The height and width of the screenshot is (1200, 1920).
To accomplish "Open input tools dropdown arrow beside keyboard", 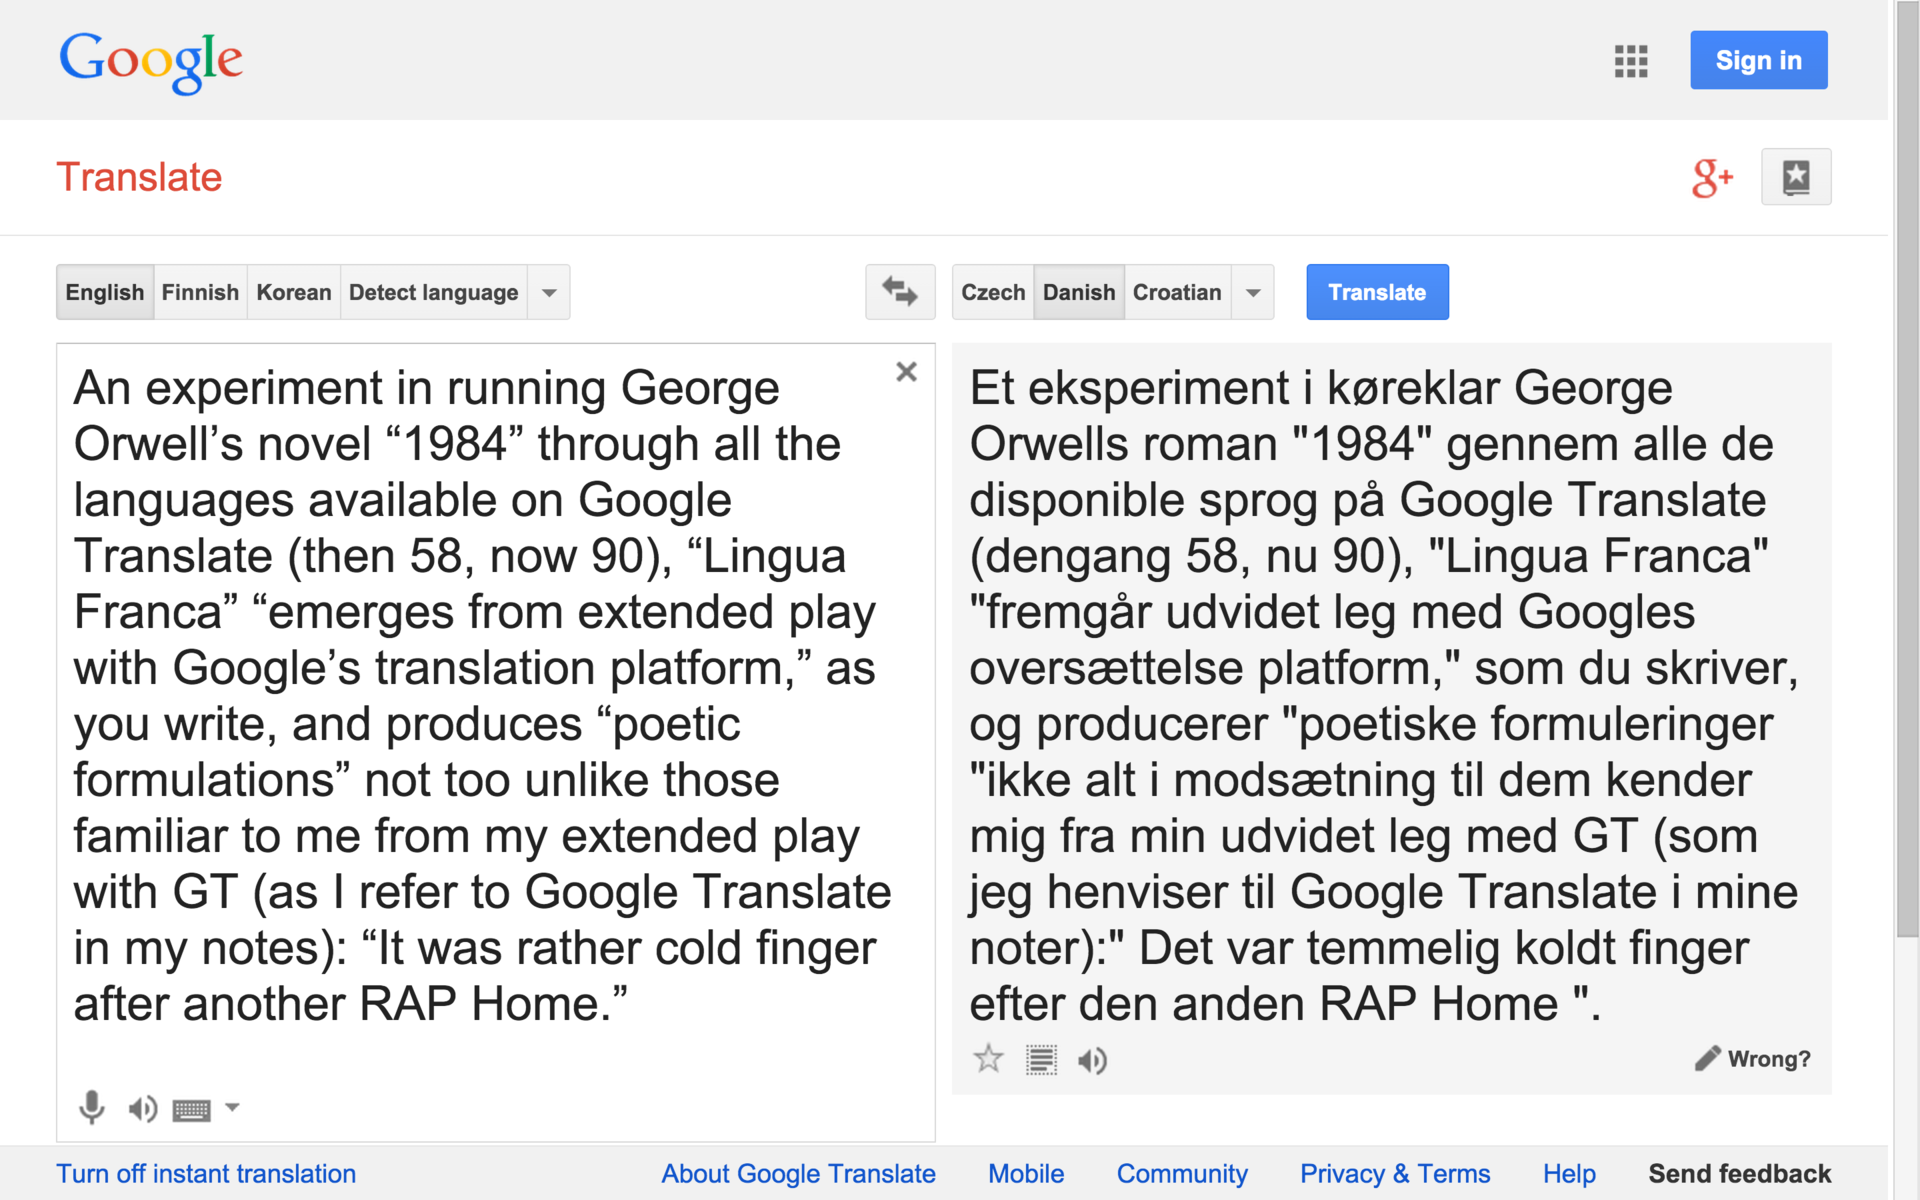I will point(232,1107).
